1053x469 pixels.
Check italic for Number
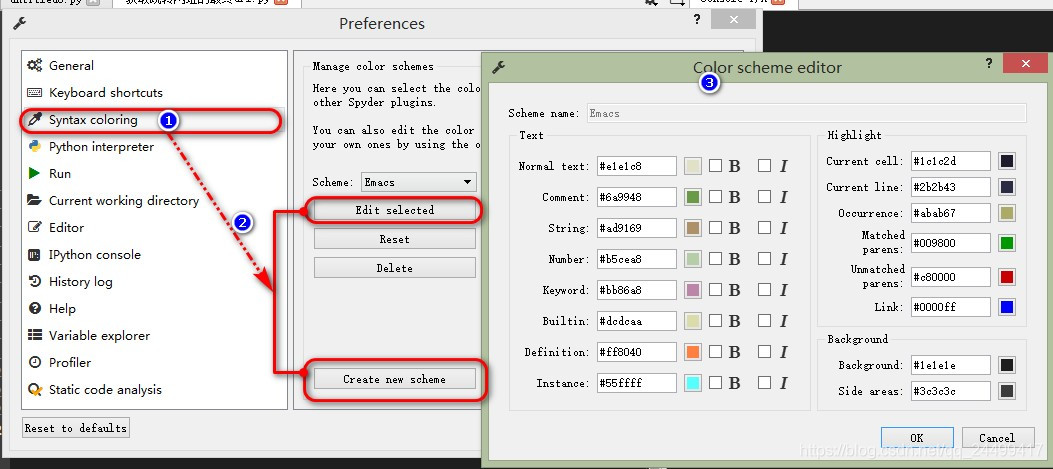pos(764,259)
